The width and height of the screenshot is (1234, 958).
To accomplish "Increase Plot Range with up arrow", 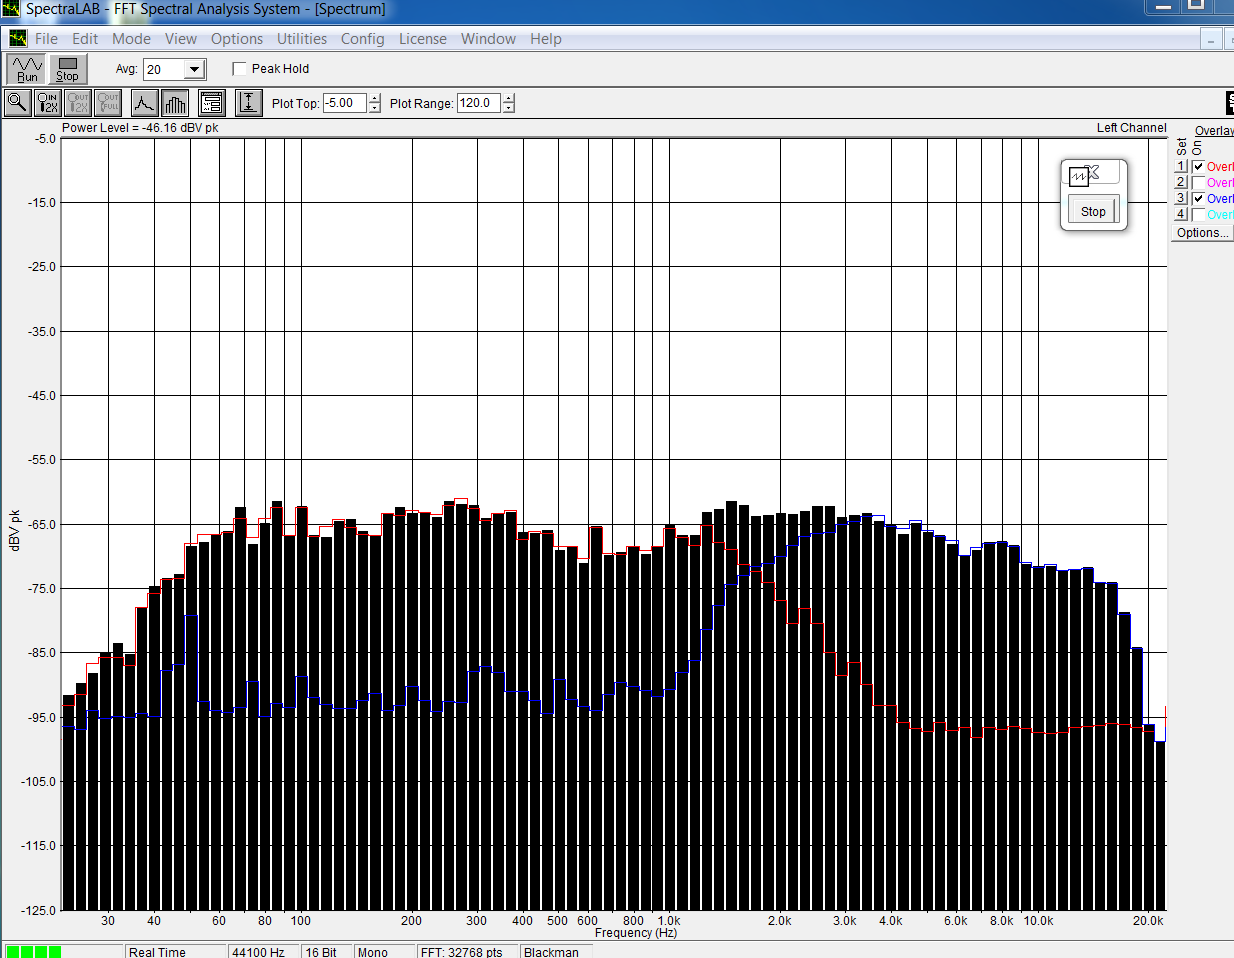I will 508,98.
